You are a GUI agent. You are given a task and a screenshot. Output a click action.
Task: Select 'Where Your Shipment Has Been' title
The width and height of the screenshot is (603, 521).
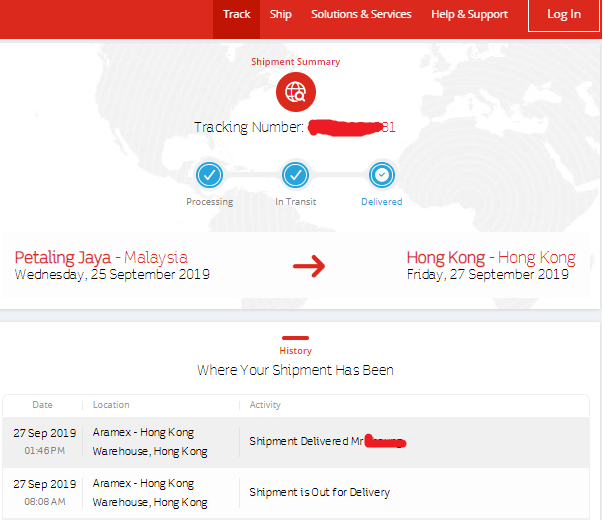[x=295, y=370]
